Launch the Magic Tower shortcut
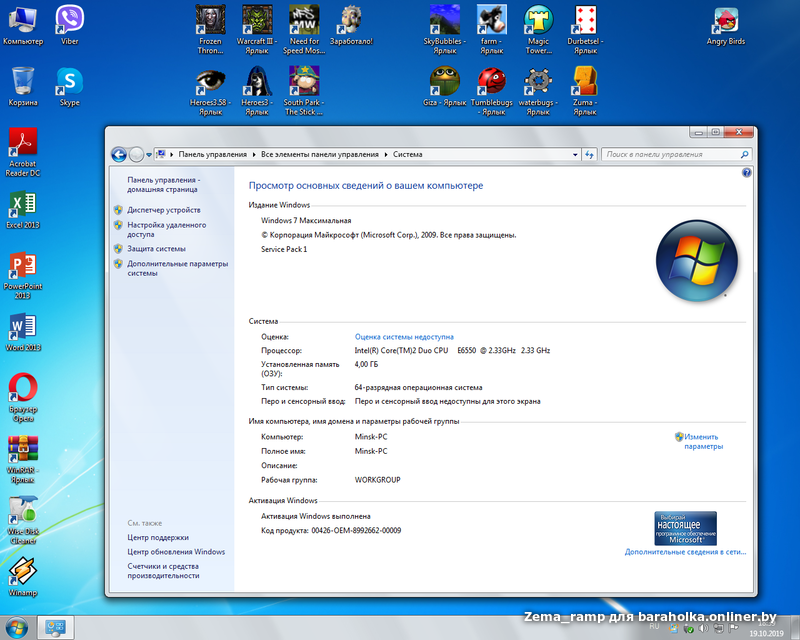 (x=538, y=30)
